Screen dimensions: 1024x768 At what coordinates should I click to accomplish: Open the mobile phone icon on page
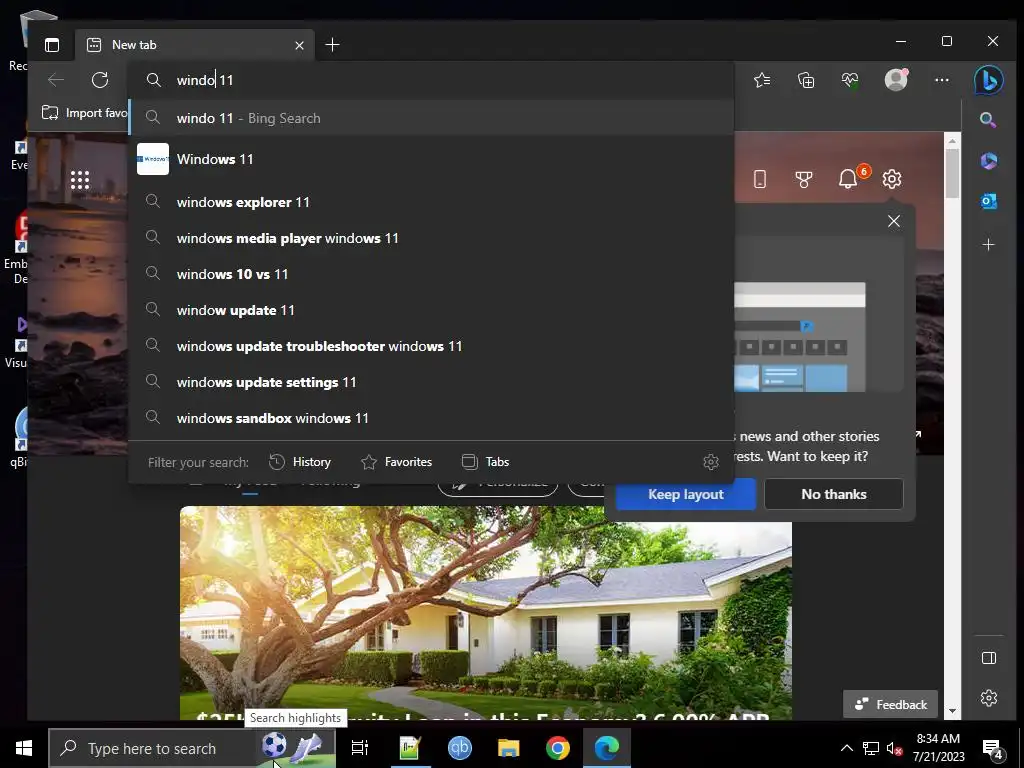pyautogui.click(x=760, y=179)
